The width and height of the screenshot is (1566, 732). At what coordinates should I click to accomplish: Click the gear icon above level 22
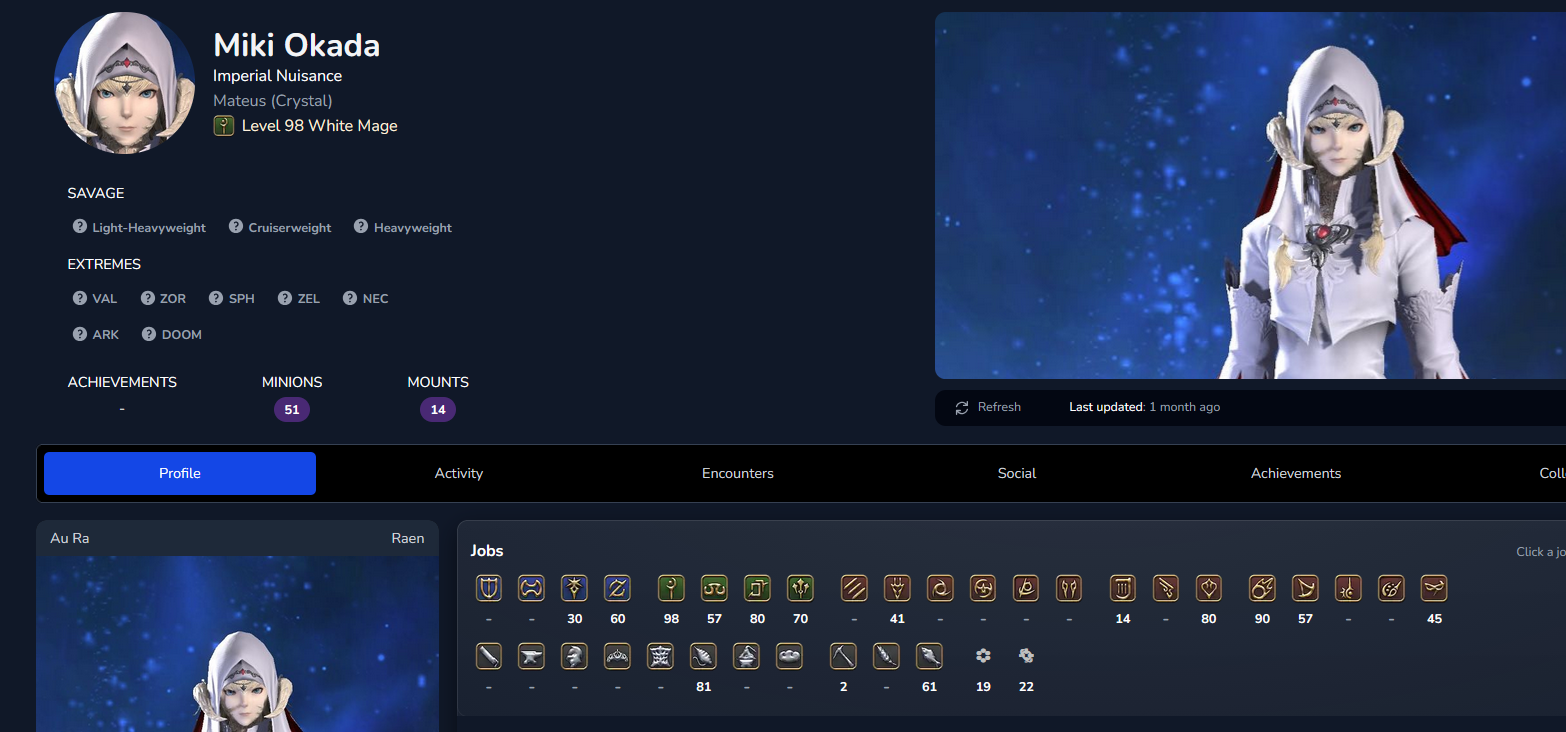pyautogui.click(x=1026, y=656)
